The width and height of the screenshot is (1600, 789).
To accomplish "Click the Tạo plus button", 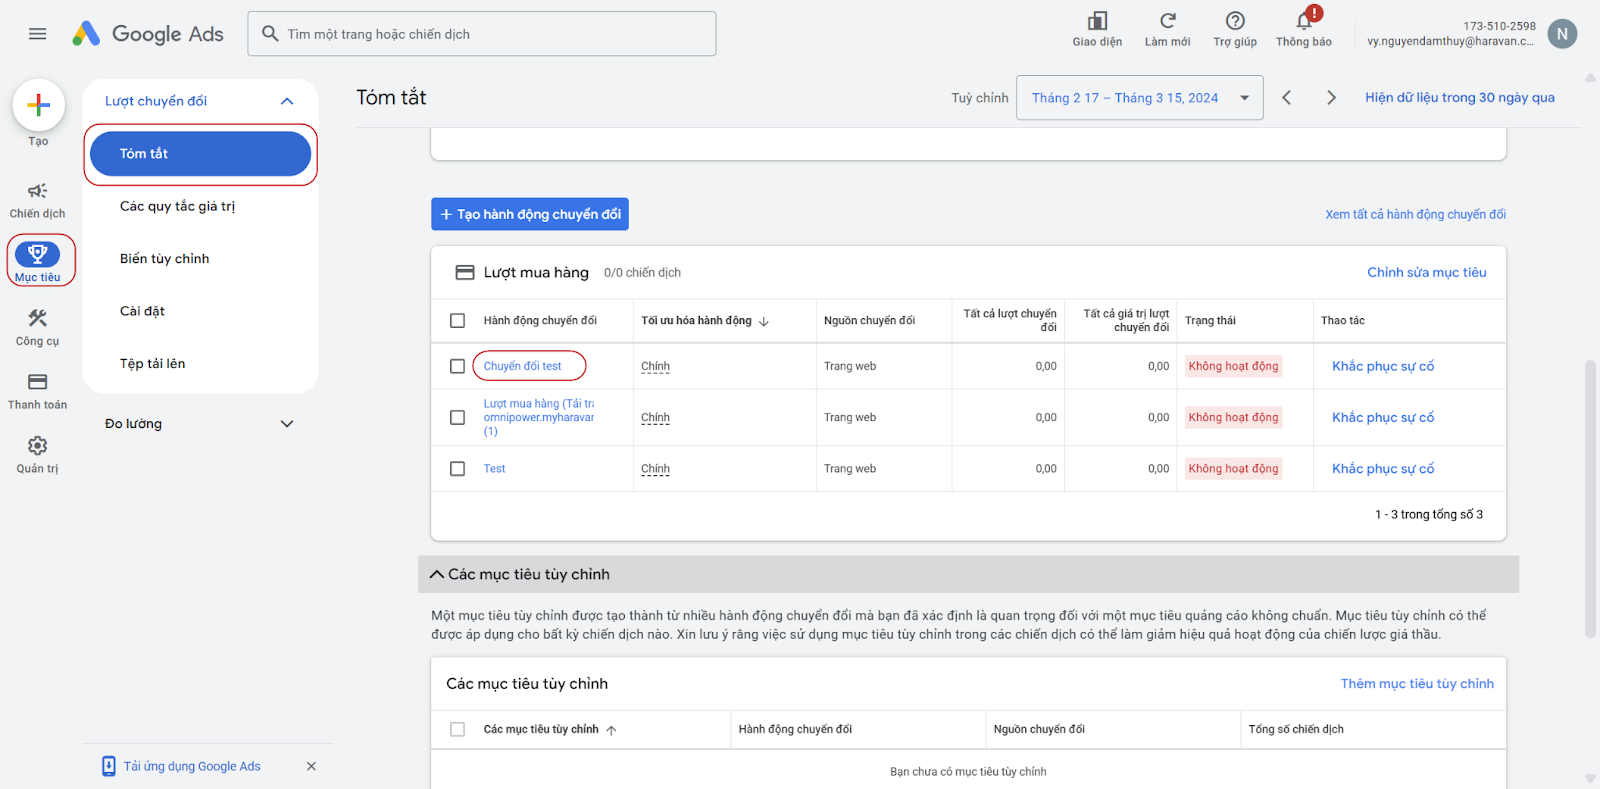I will pyautogui.click(x=38, y=105).
